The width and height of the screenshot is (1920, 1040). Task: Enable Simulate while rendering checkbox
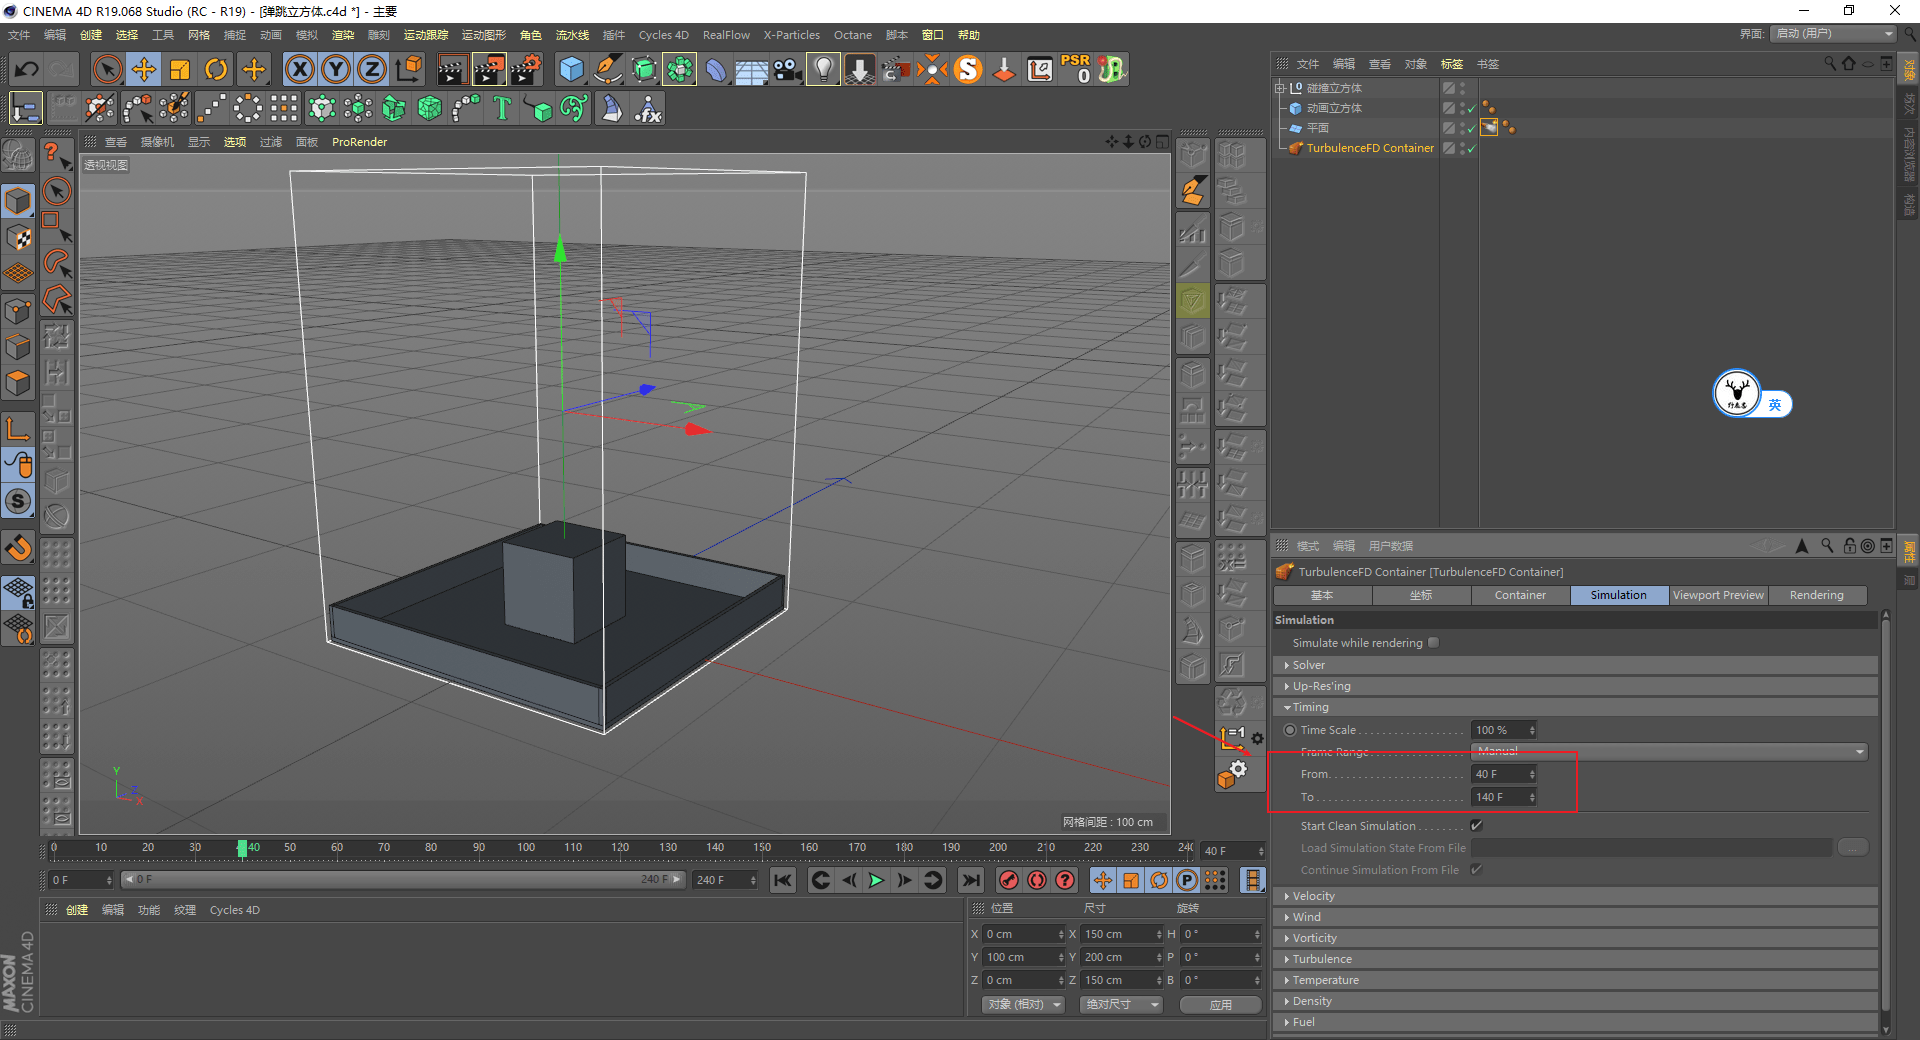point(1433,643)
